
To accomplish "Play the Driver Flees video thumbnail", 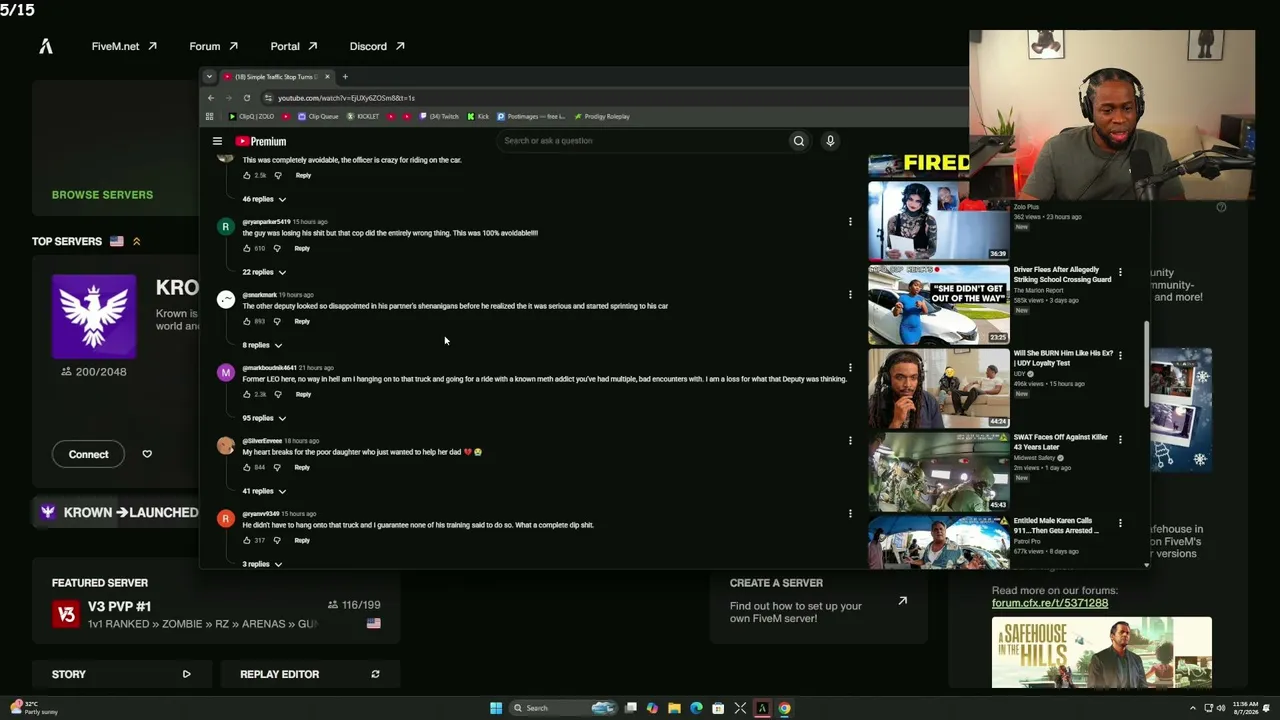I will pos(939,304).
